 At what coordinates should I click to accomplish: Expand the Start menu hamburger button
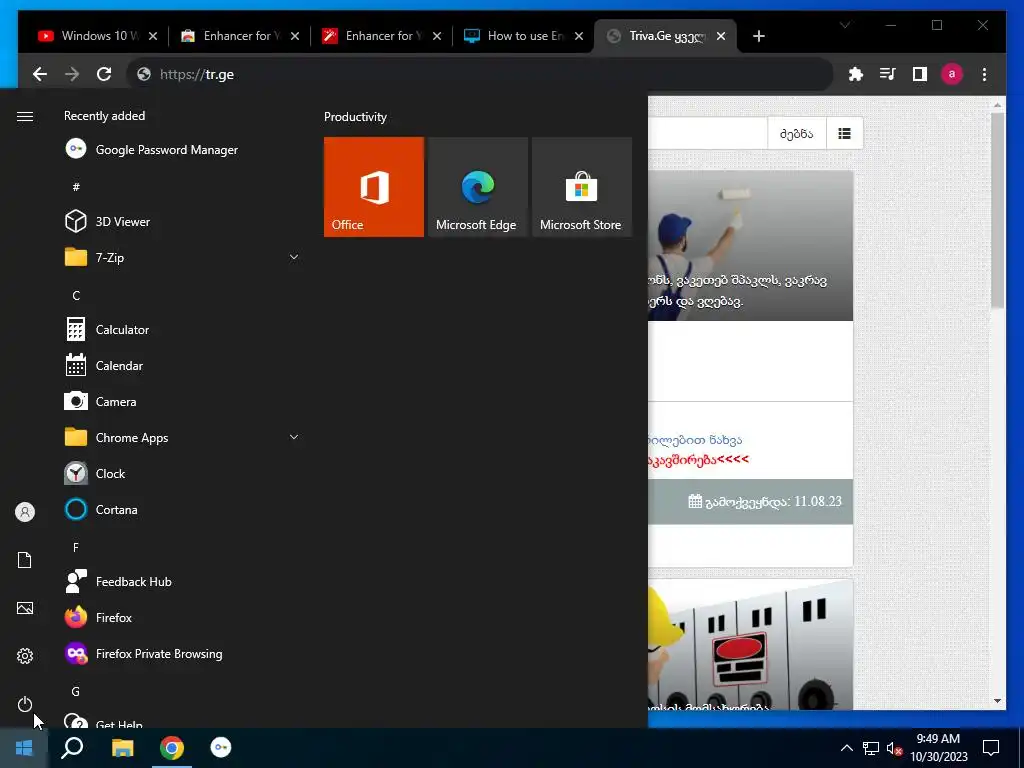point(25,116)
